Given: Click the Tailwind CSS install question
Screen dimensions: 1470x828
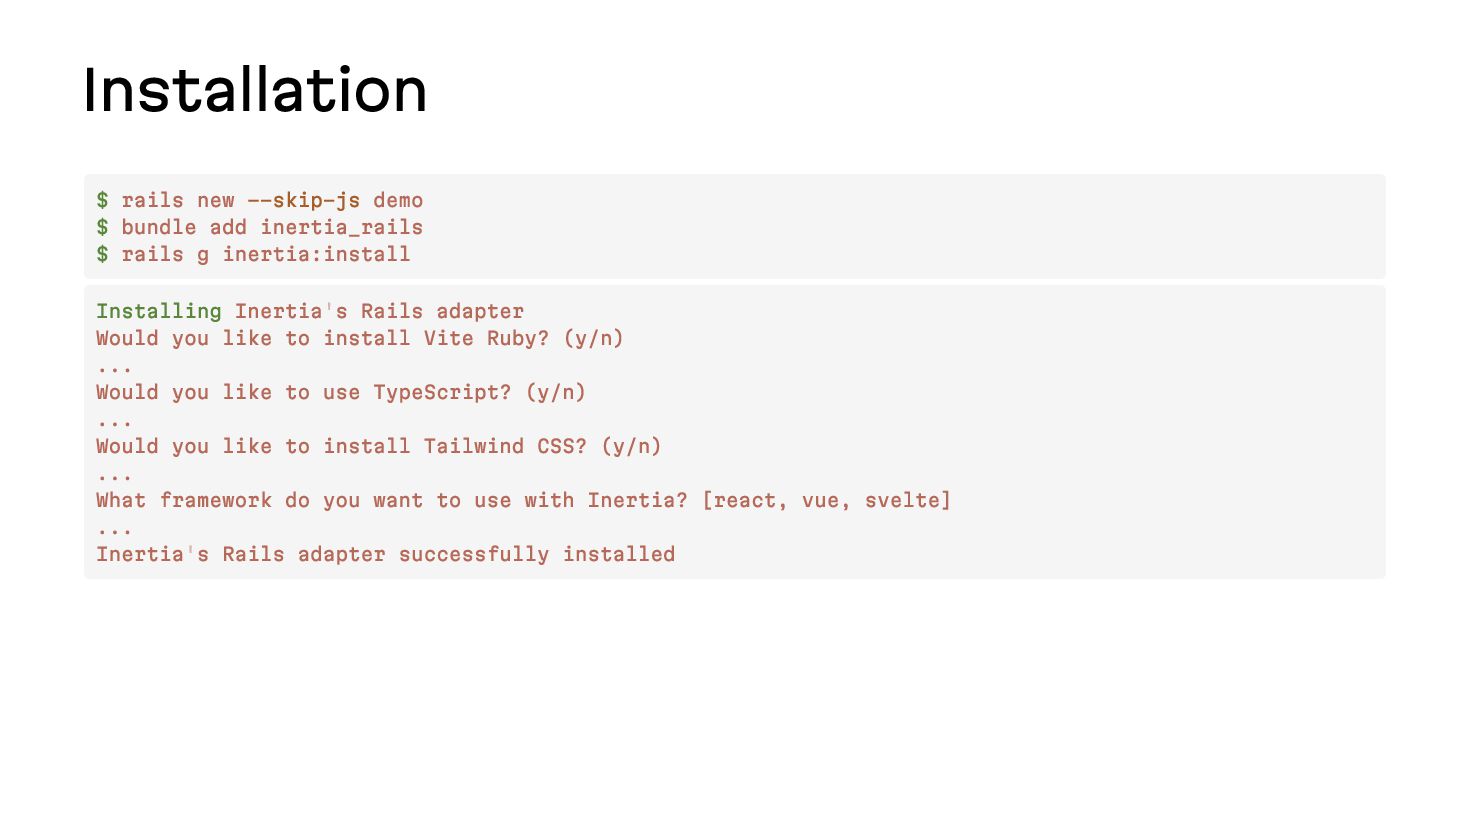Looking at the screenshot, I should (x=379, y=446).
